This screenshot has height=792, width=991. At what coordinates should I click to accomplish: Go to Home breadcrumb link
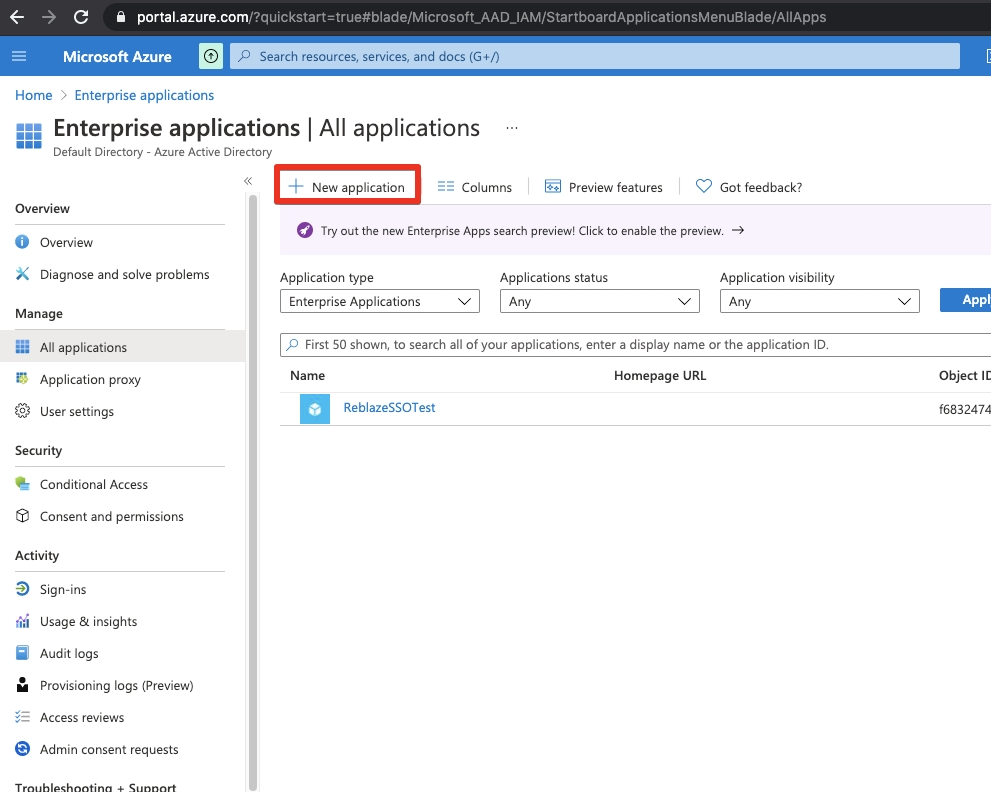point(33,95)
